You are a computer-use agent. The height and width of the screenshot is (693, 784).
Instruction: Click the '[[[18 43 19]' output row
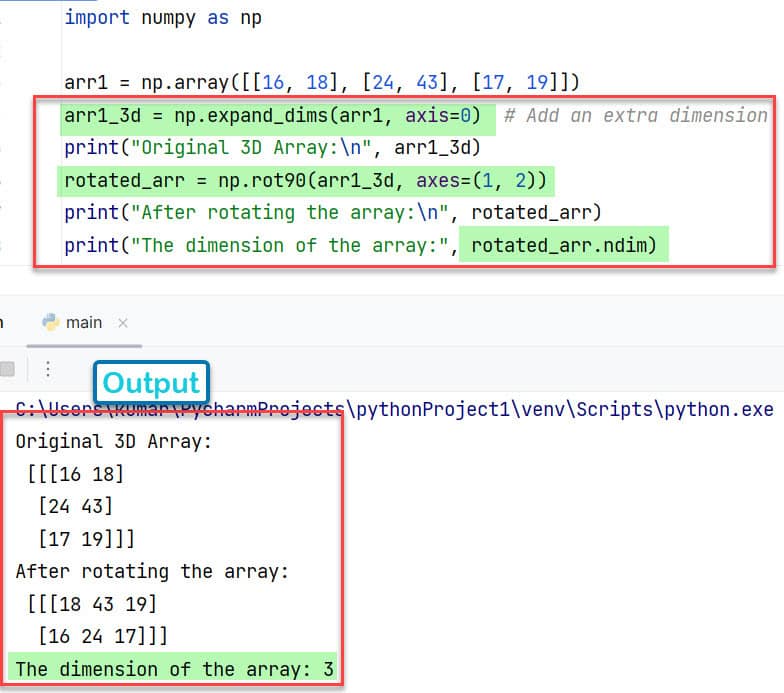(92, 604)
